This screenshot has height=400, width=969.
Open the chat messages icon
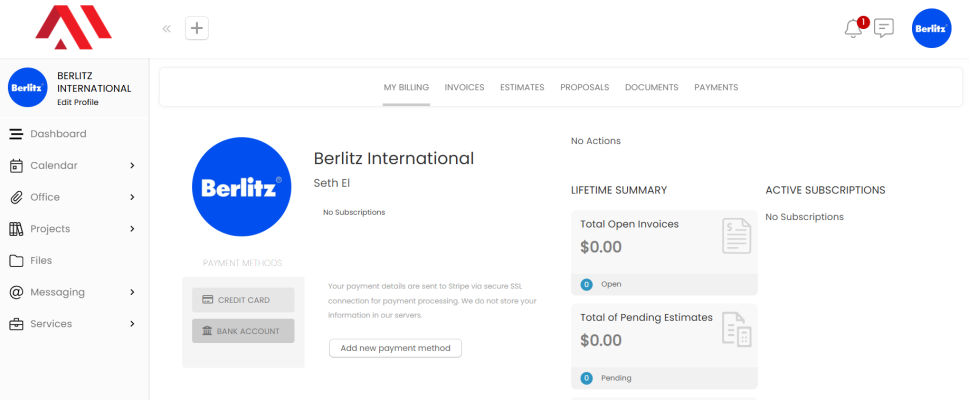[x=884, y=28]
